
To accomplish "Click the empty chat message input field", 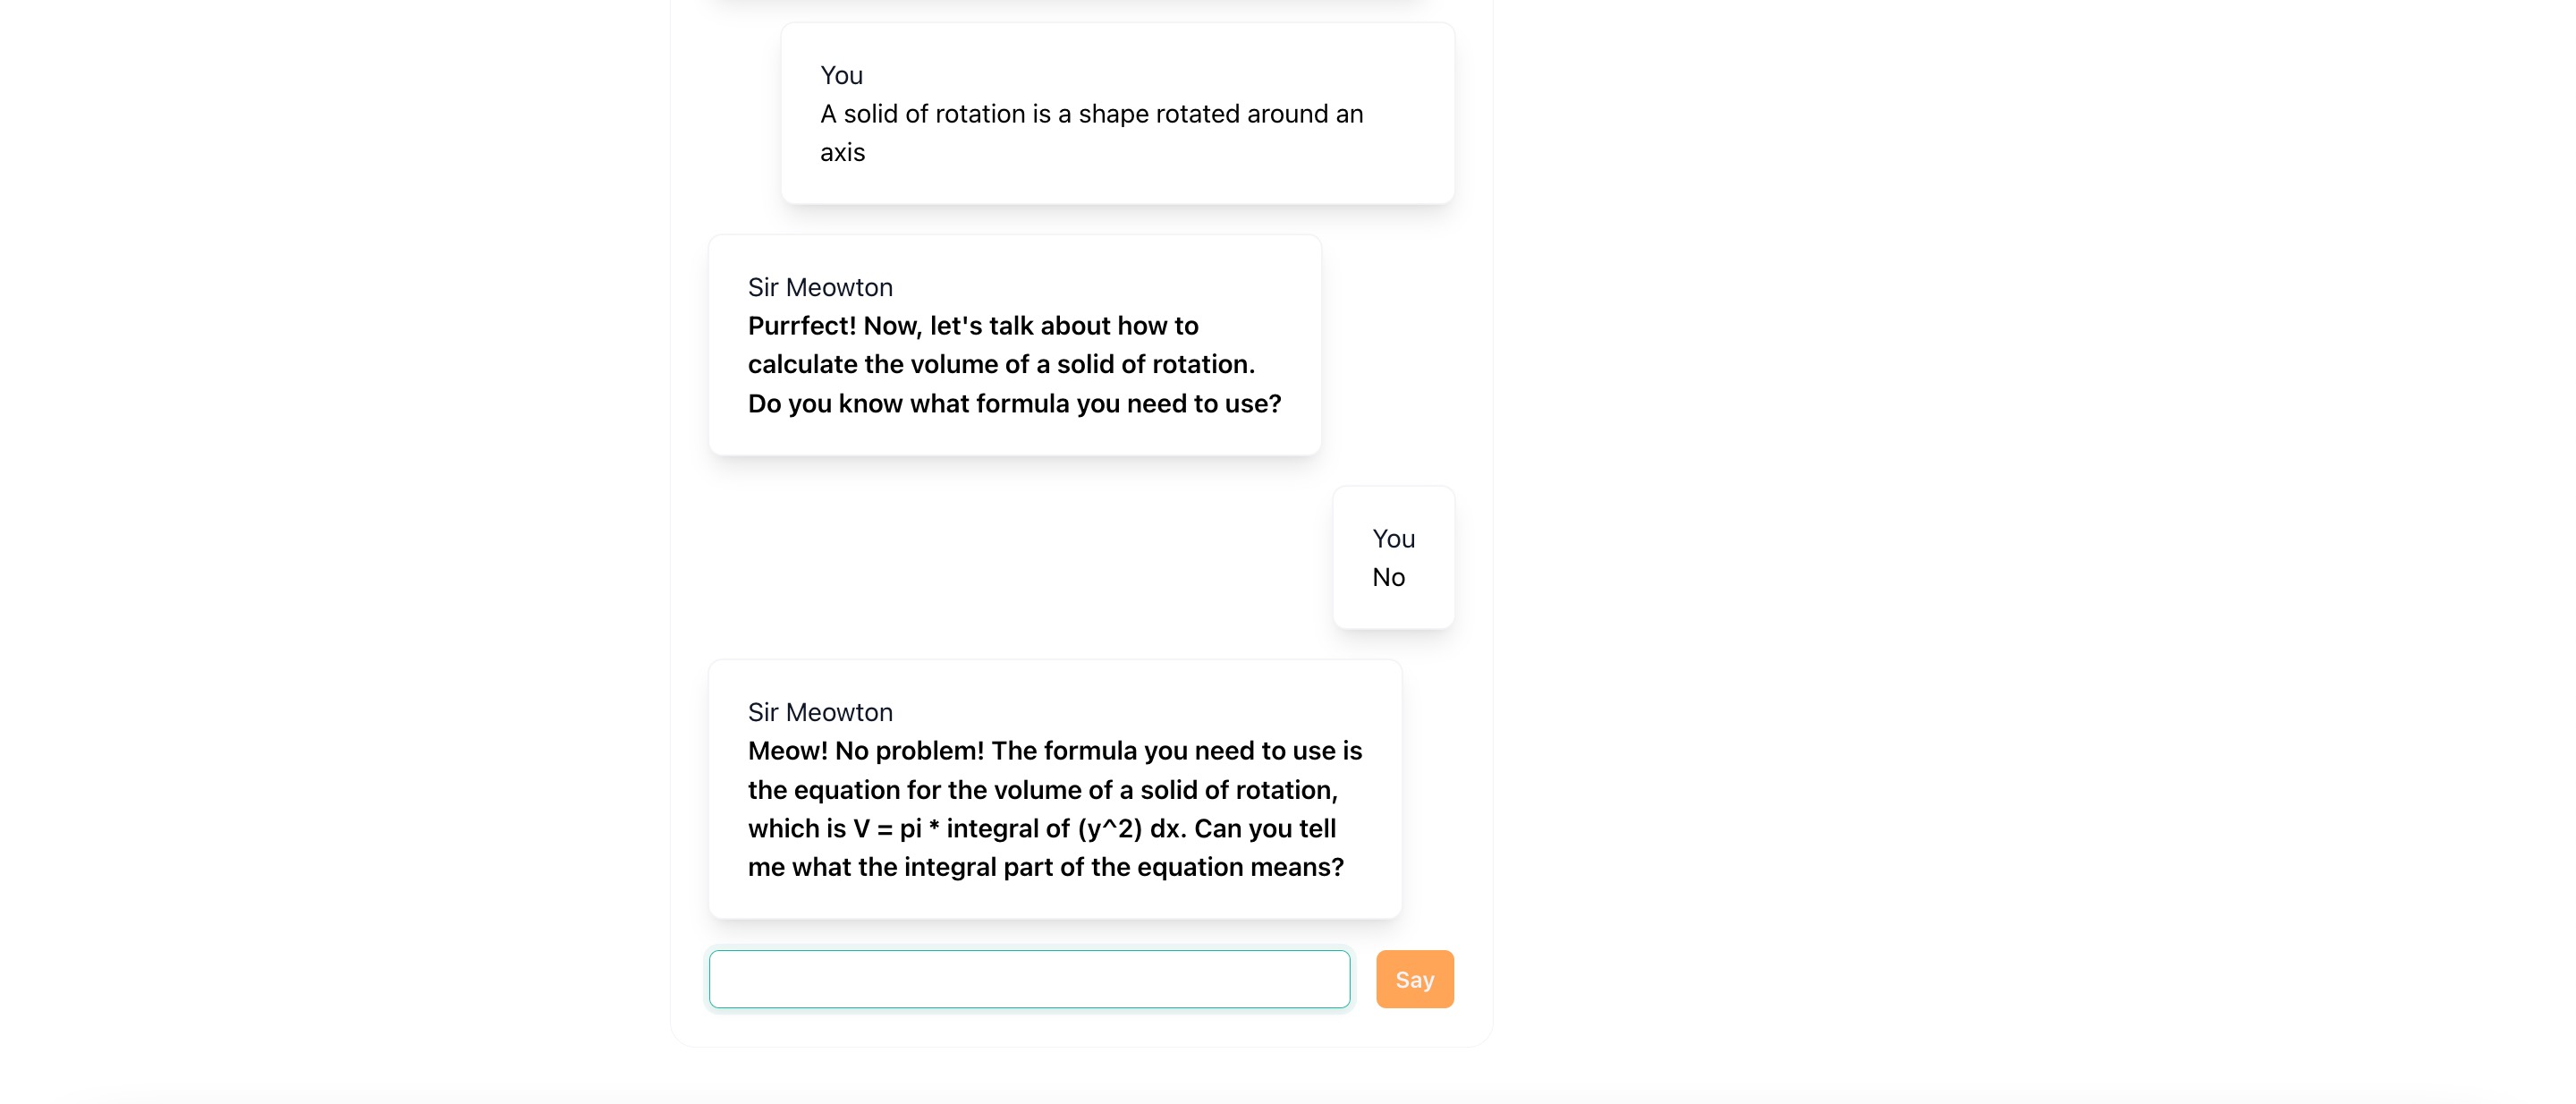I will tap(1028, 979).
